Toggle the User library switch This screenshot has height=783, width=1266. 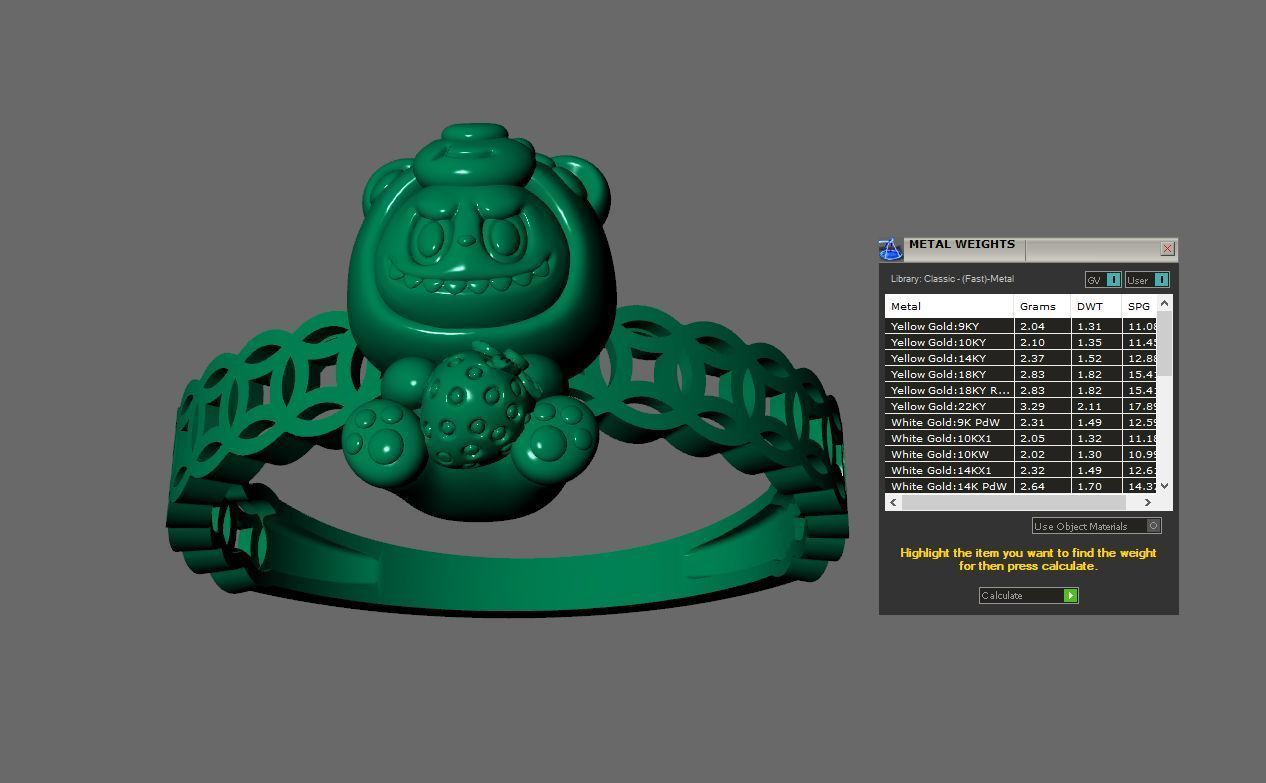tap(1147, 280)
